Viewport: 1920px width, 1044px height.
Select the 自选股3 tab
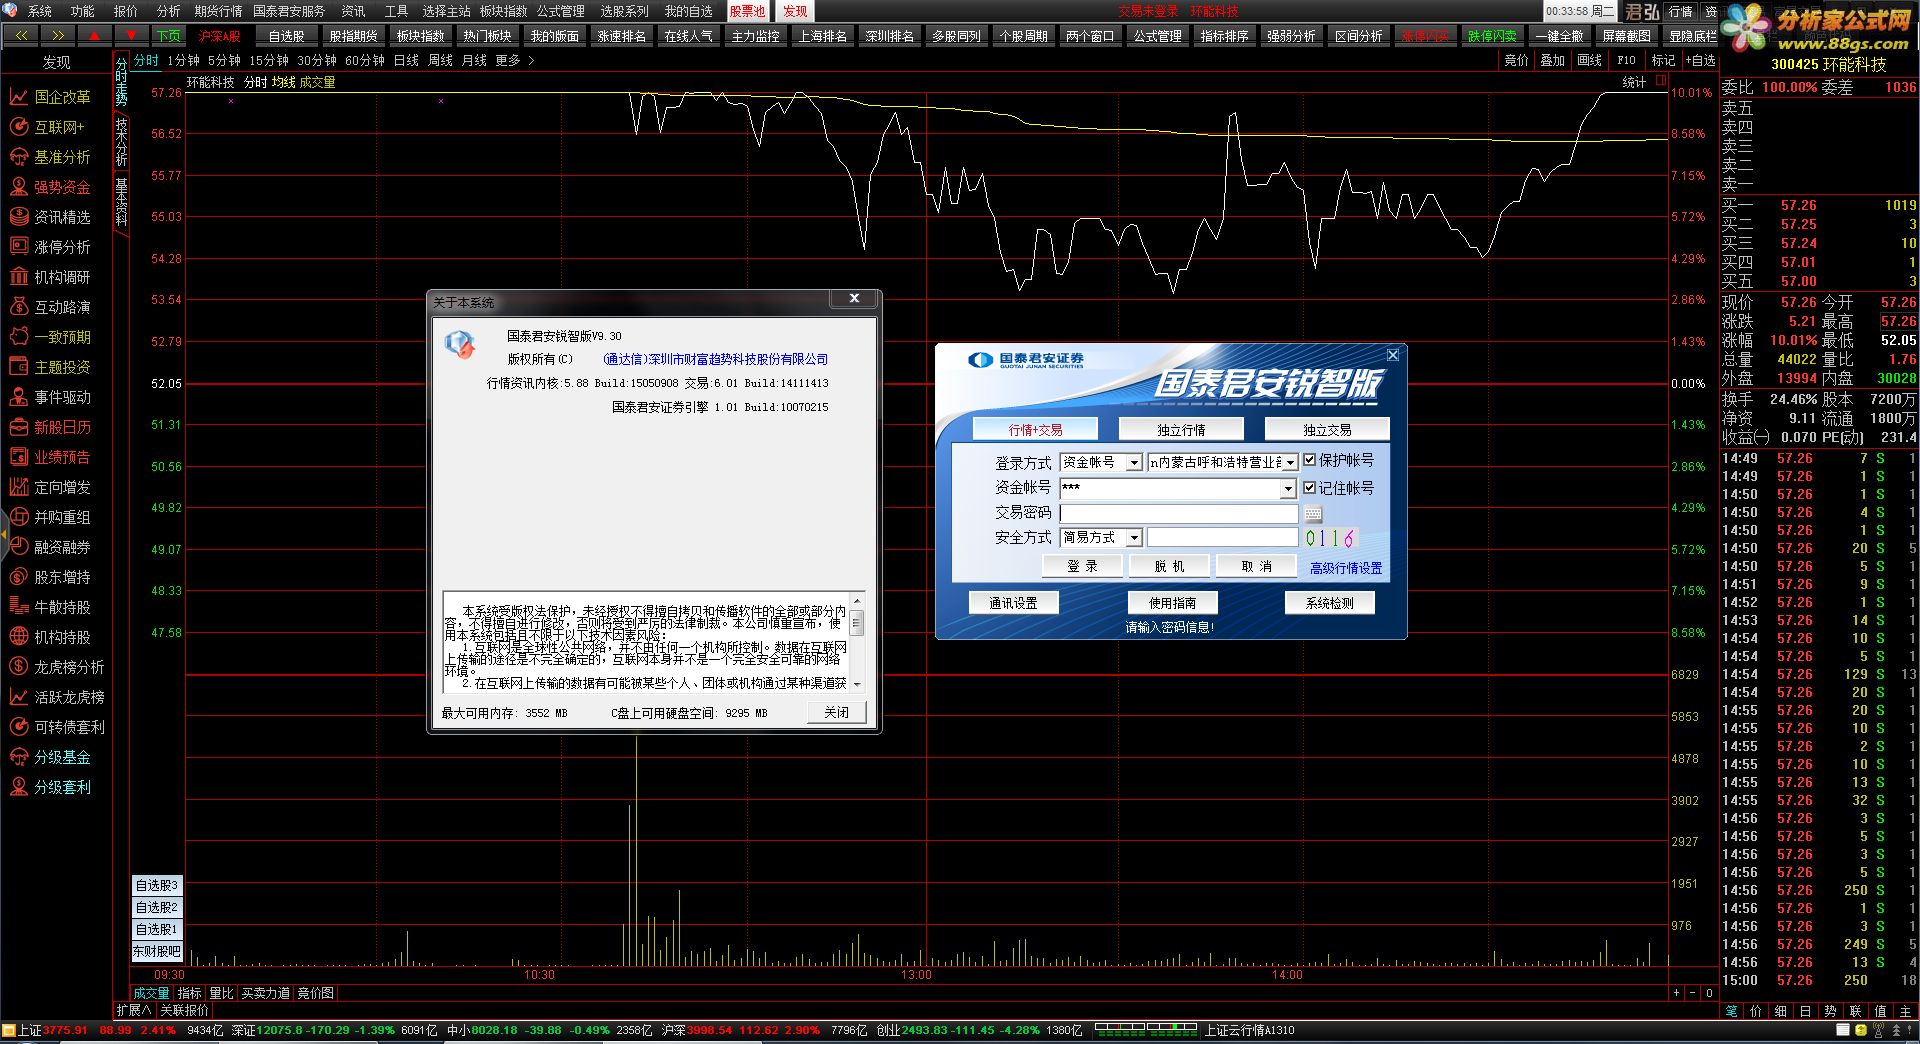coord(156,885)
